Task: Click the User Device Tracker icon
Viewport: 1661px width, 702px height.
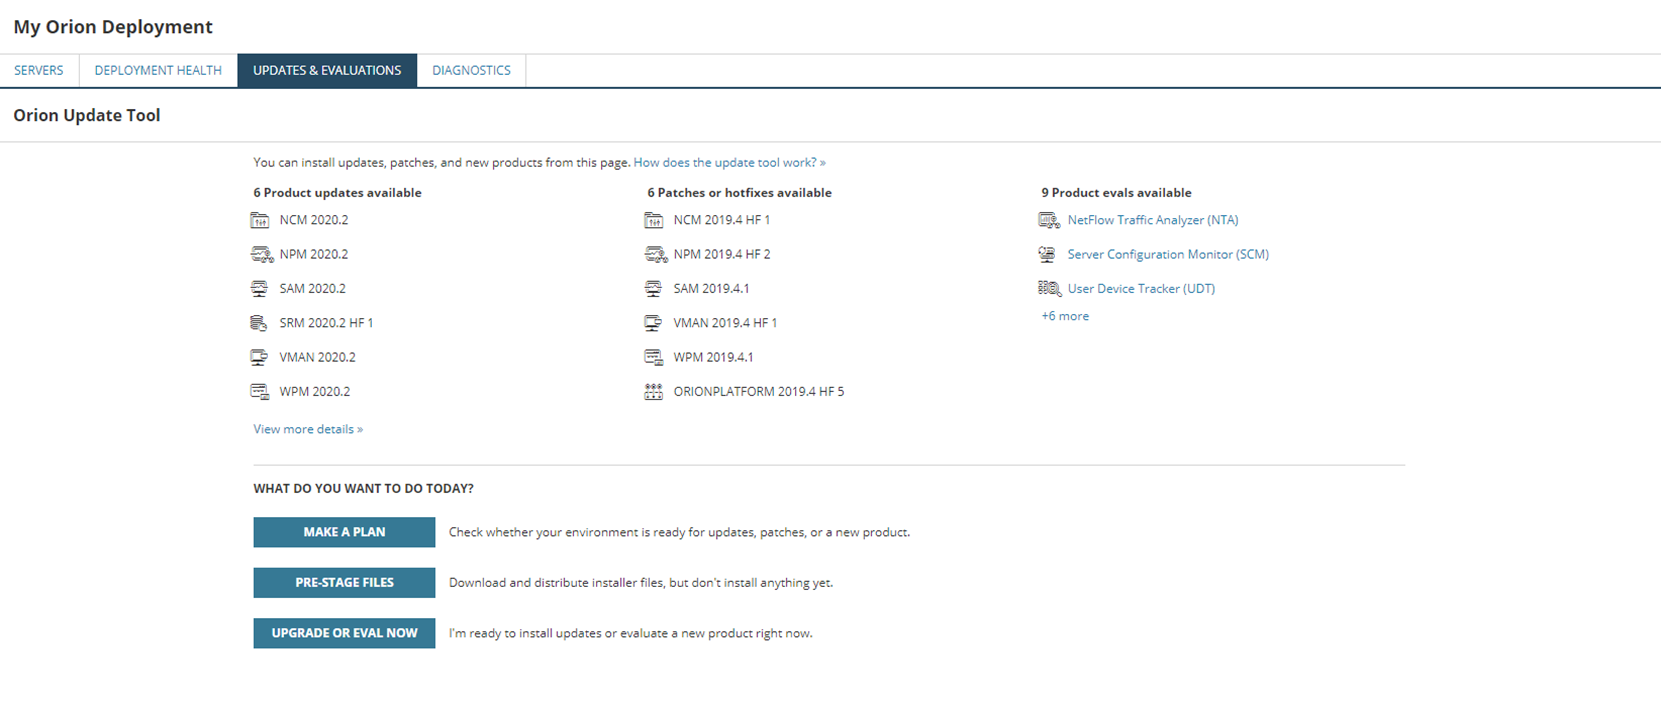Action: pyautogui.click(x=1049, y=289)
